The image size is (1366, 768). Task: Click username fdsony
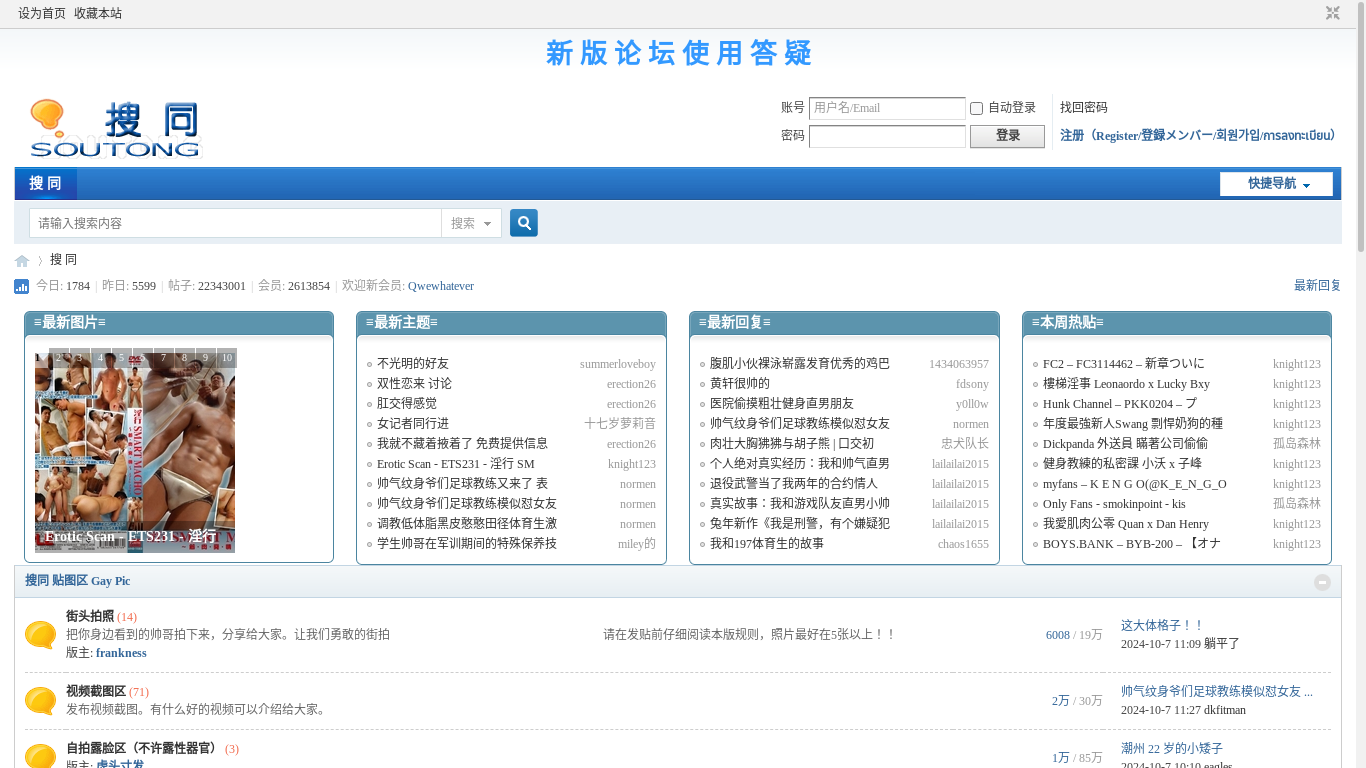pyautogui.click(x=972, y=384)
